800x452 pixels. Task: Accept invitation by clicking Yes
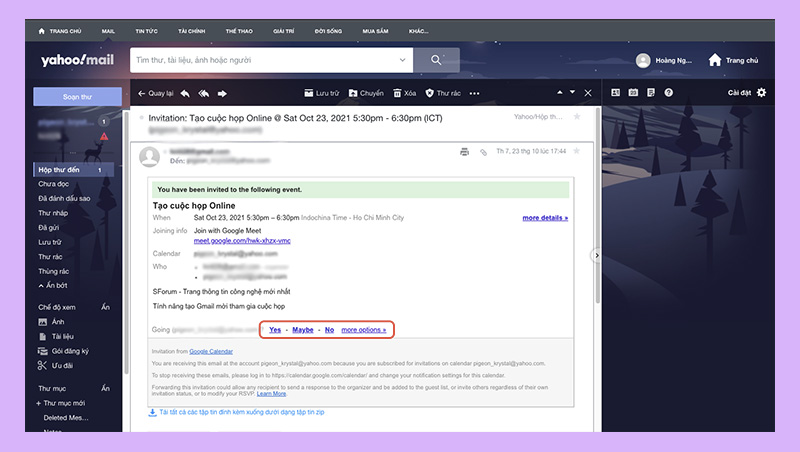pyautogui.click(x=275, y=330)
